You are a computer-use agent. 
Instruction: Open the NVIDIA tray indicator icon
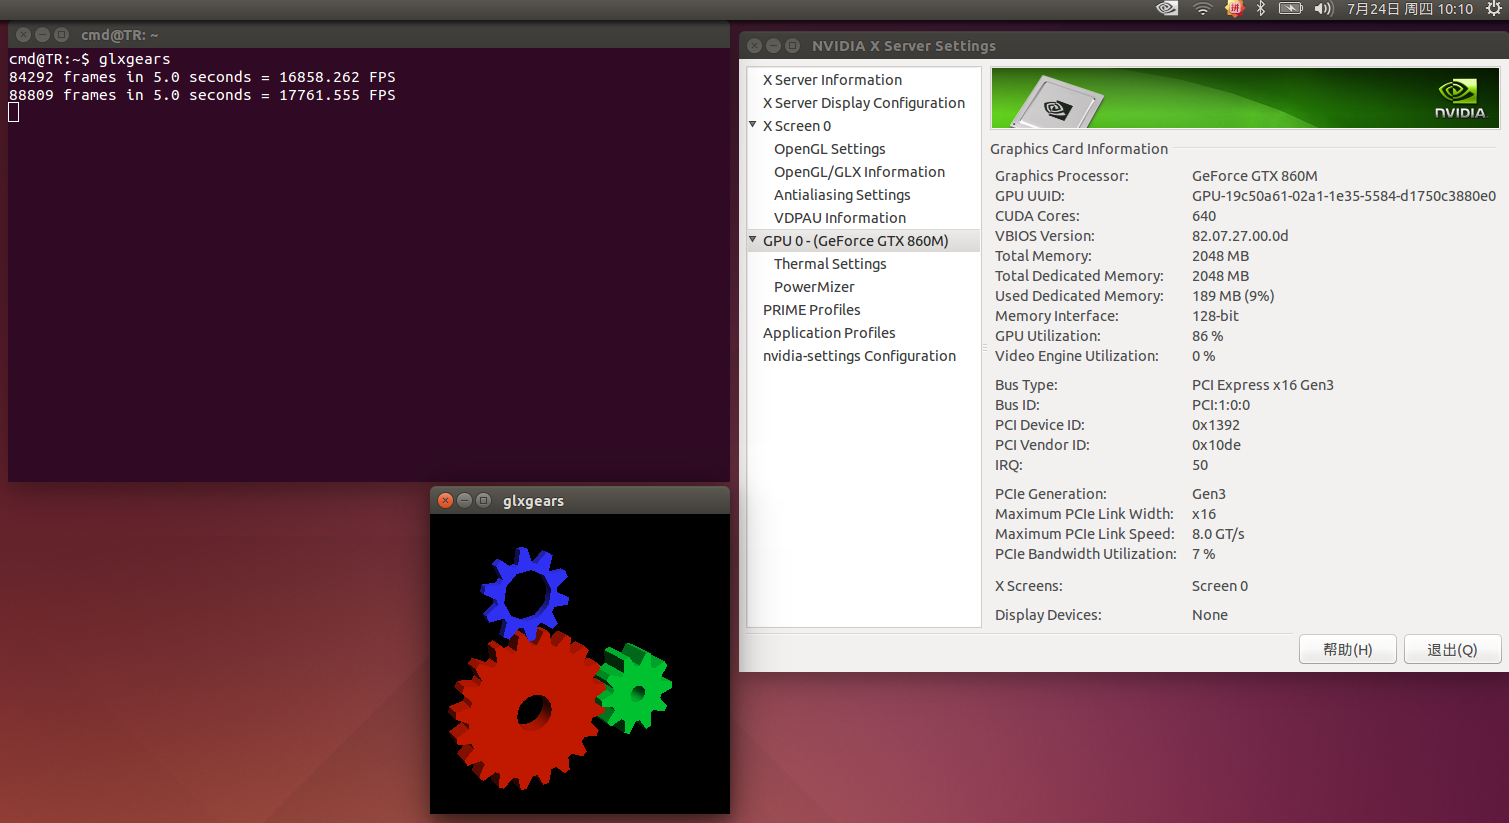[1167, 9]
